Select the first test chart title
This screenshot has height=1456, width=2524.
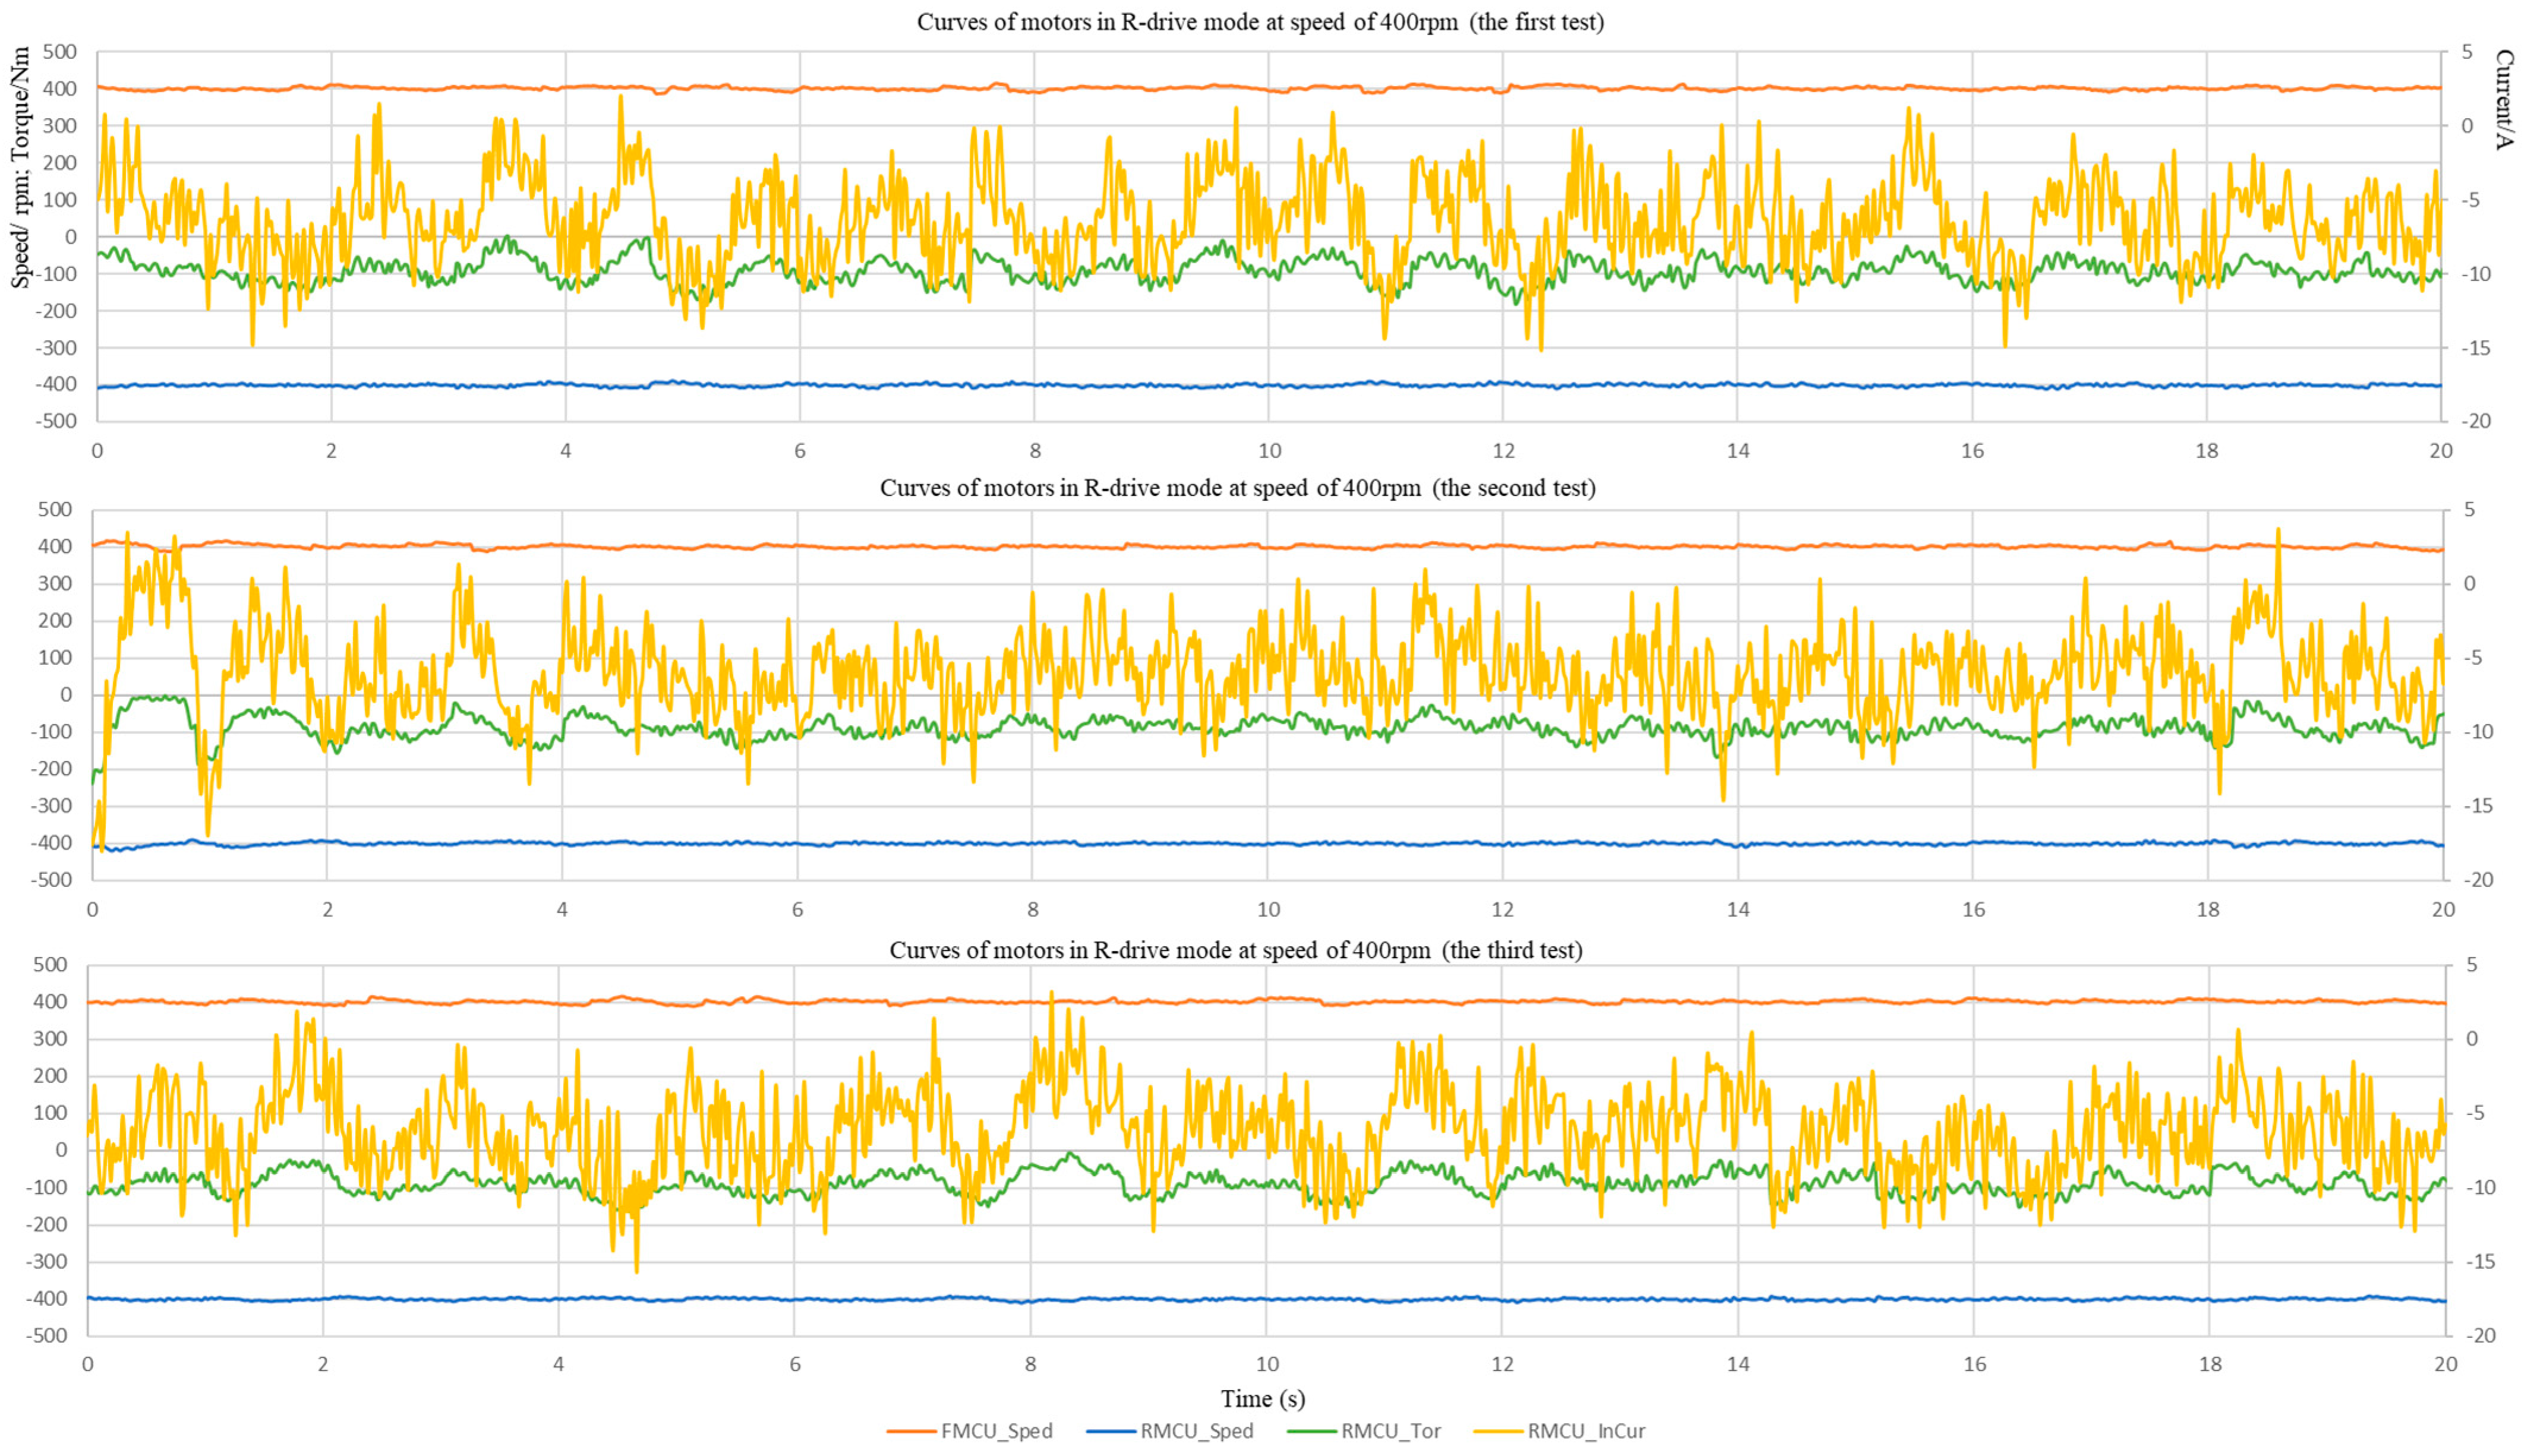pyautogui.click(x=1260, y=22)
